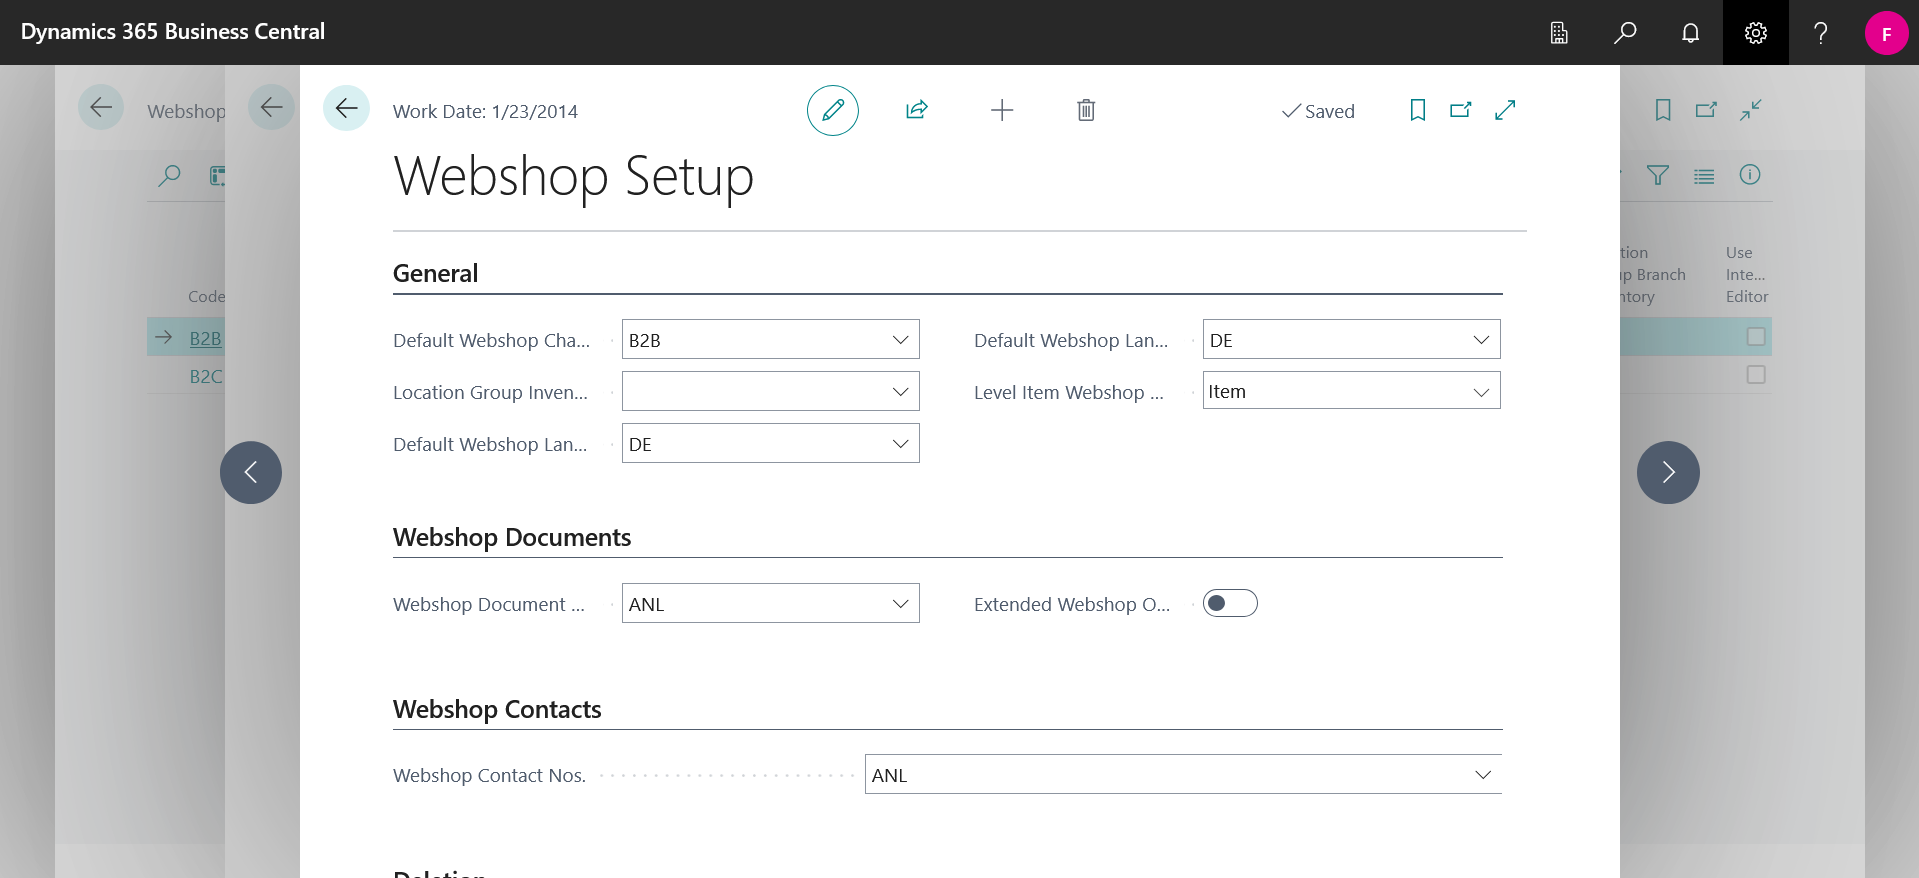This screenshot has height=878, width=1919.
Task: Click Dynamics 365 Business Central title
Action: pyautogui.click(x=173, y=32)
